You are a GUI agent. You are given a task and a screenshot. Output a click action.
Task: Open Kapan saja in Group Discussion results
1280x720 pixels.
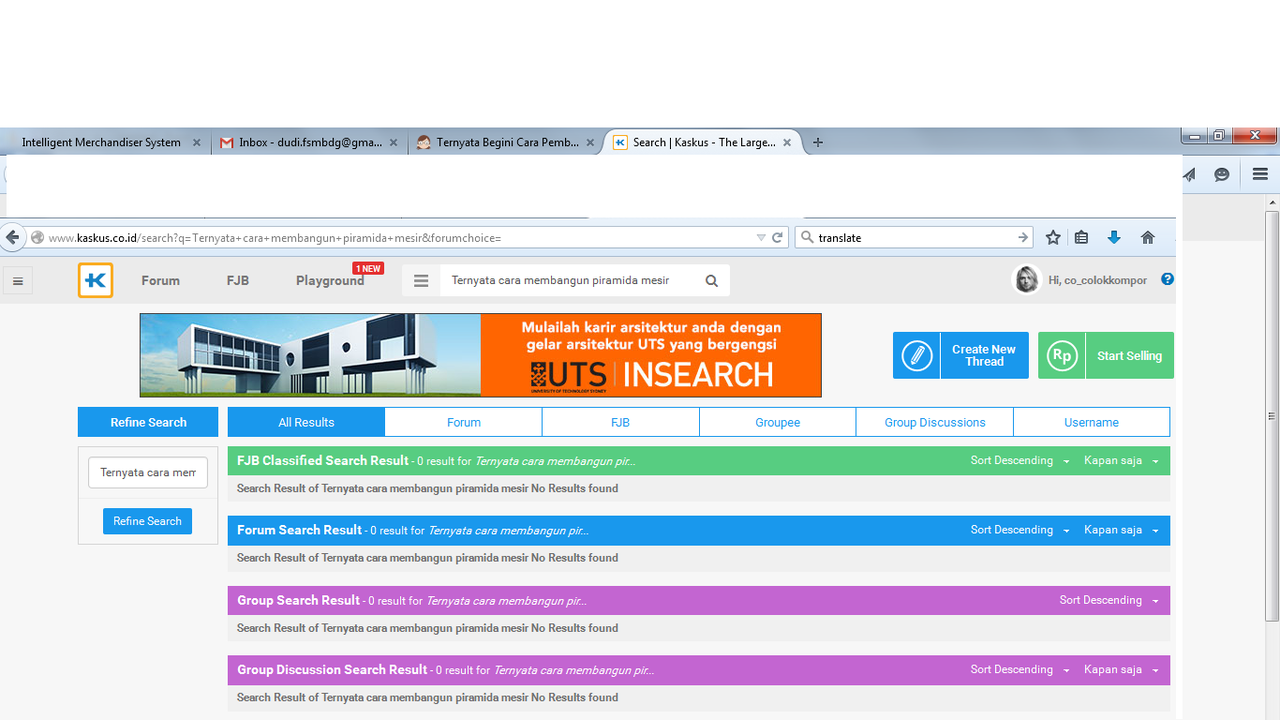[1121, 670]
